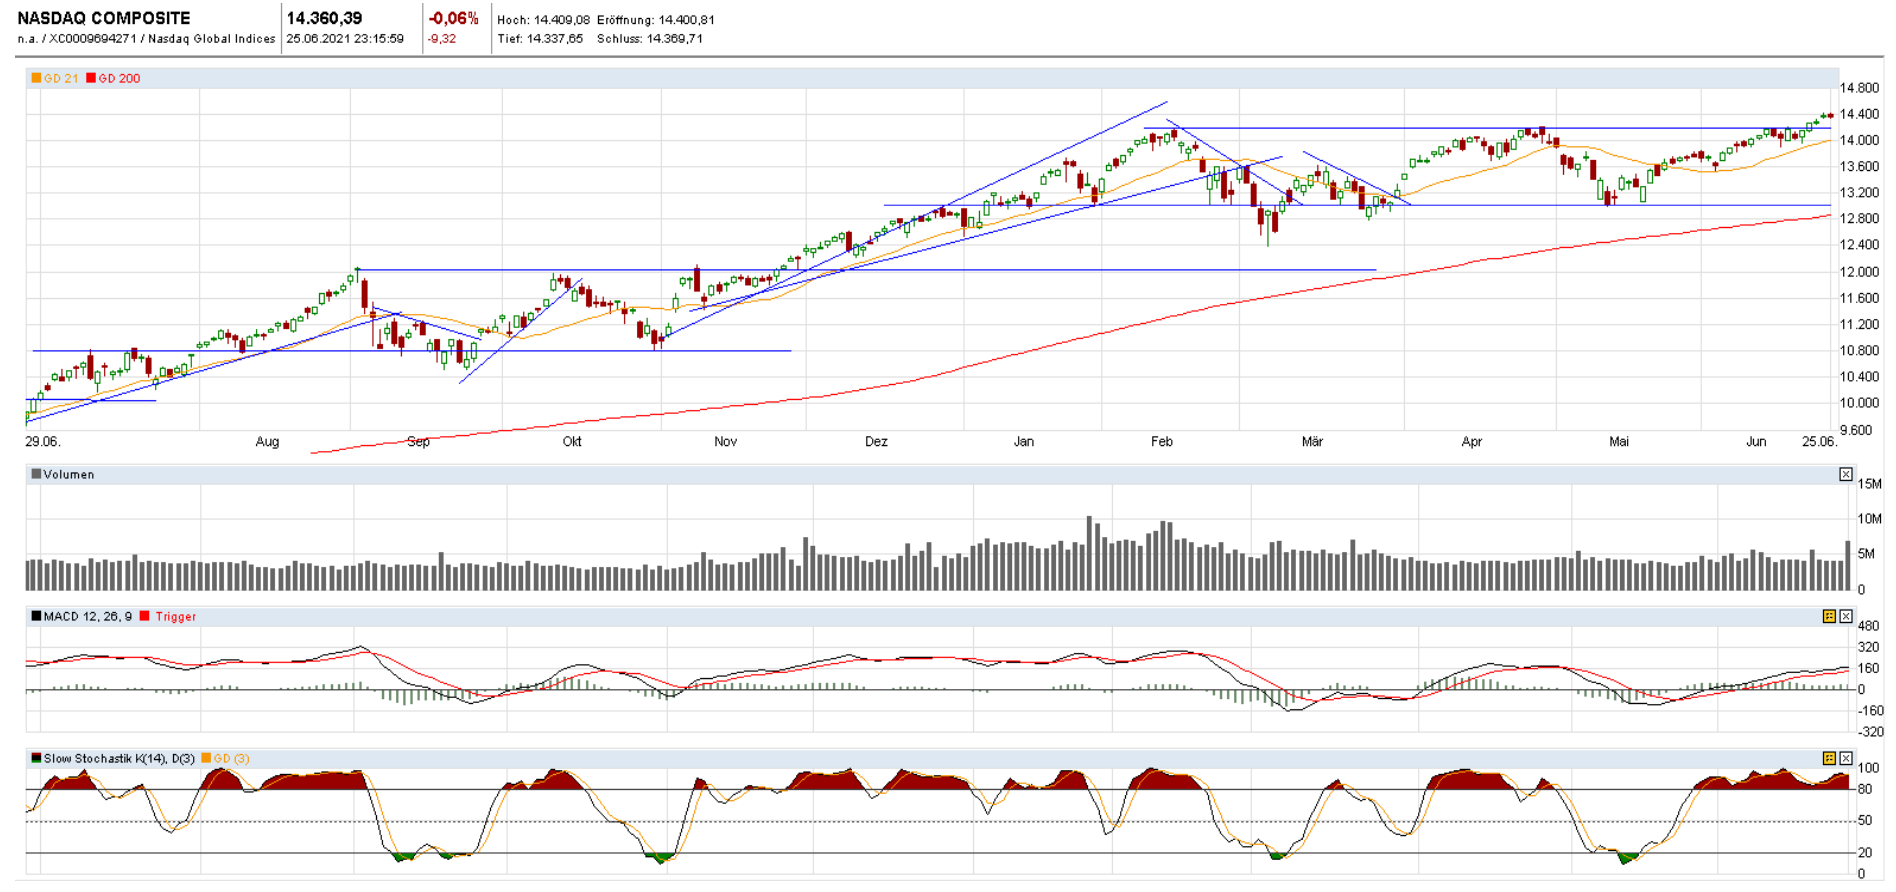Click the red GD 200 legend swatch
The image size is (1896, 892).
pyautogui.click(x=91, y=78)
